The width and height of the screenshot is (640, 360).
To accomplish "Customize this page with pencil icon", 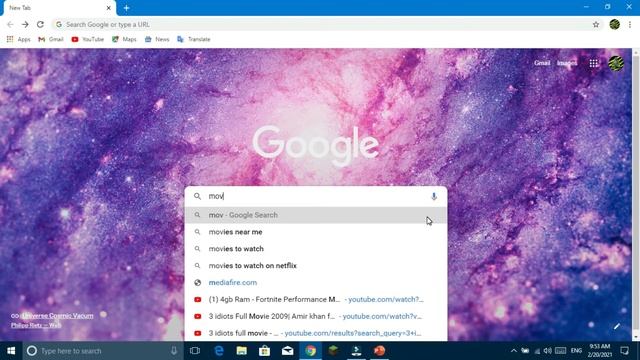I will point(616,326).
